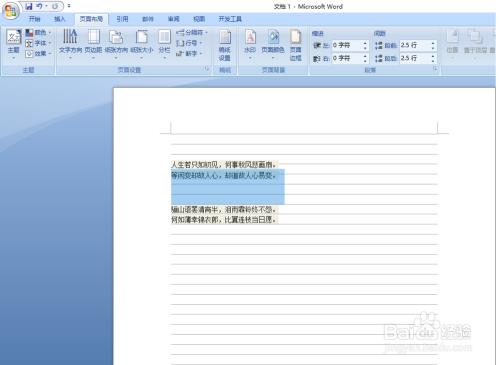Open theme 颜色 colors dropdown
This screenshot has width=500, height=365.
pos(38,33)
